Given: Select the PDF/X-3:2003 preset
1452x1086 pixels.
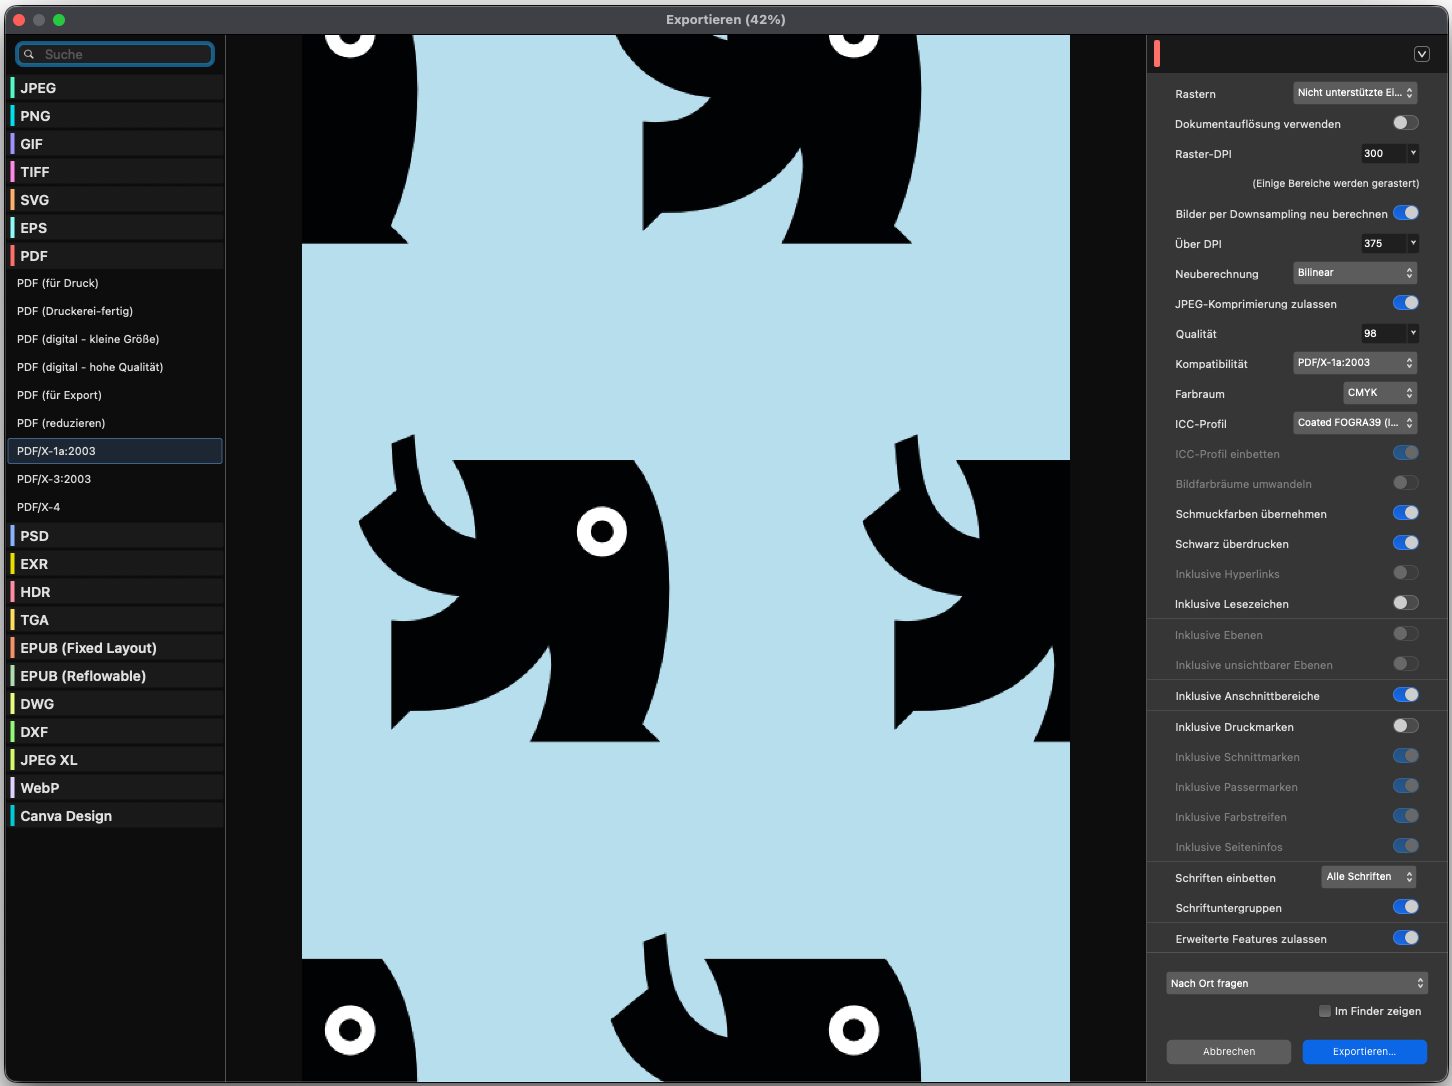Looking at the screenshot, I should (115, 479).
